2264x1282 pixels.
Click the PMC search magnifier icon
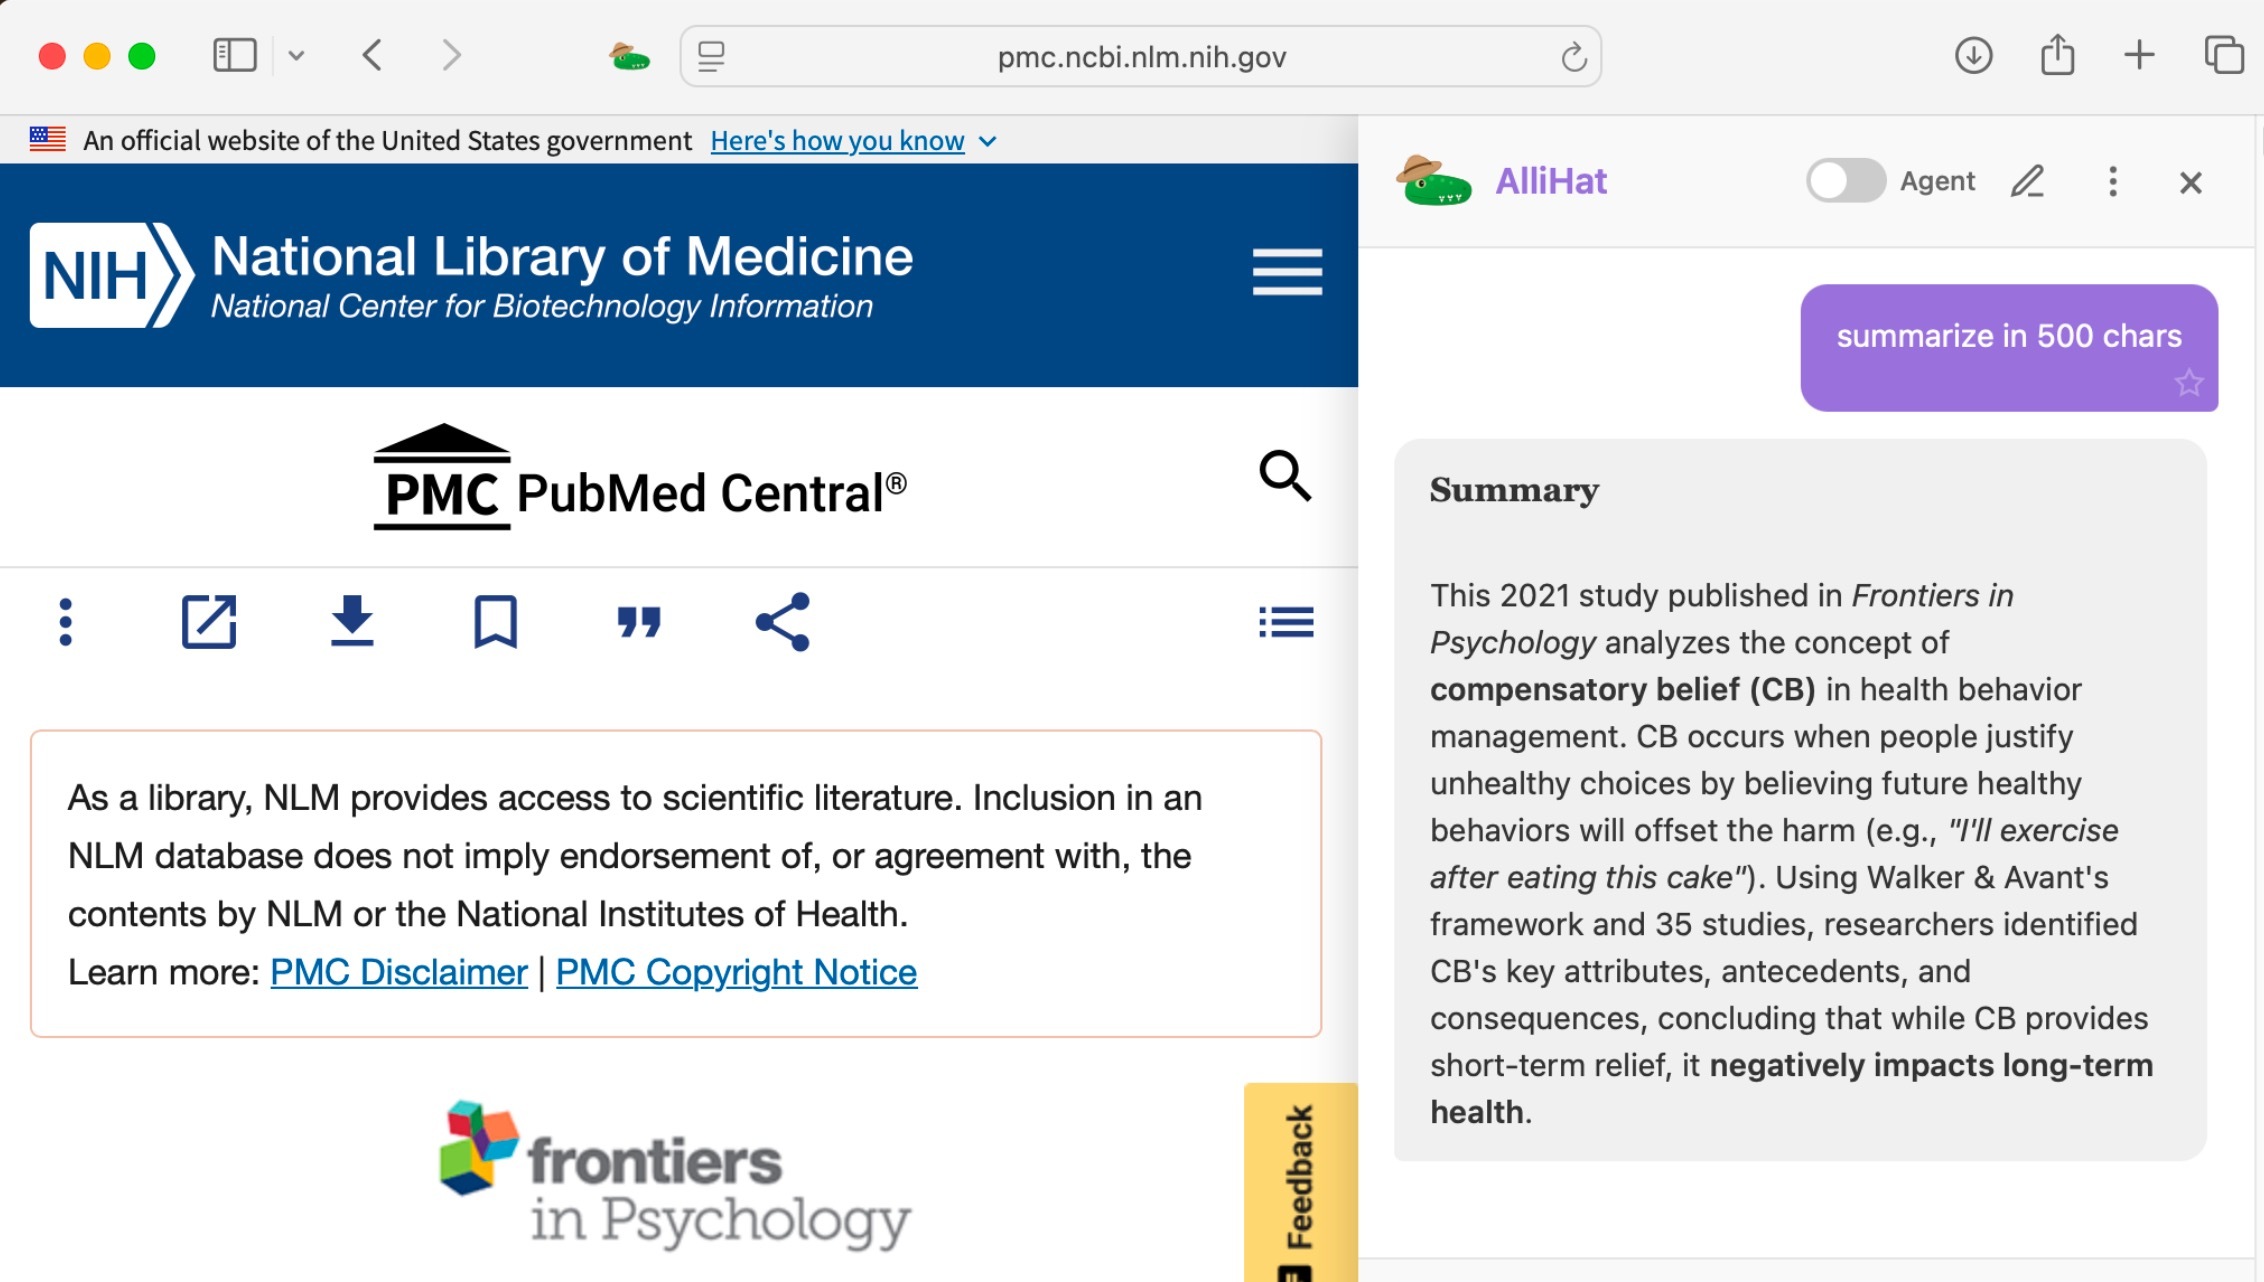tap(1284, 475)
